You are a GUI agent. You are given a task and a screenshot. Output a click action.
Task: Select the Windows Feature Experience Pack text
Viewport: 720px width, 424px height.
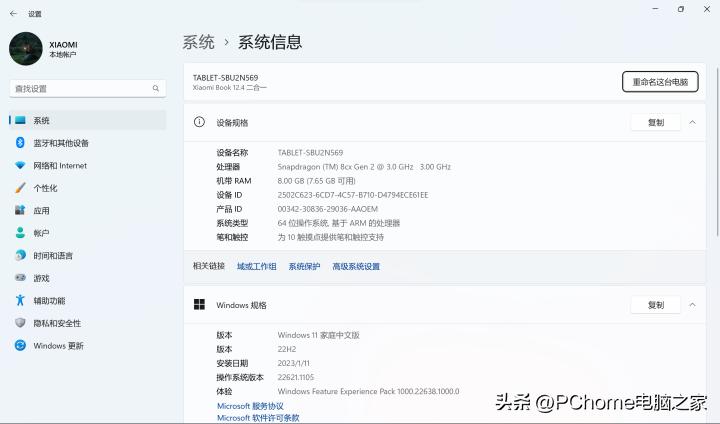pos(368,391)
